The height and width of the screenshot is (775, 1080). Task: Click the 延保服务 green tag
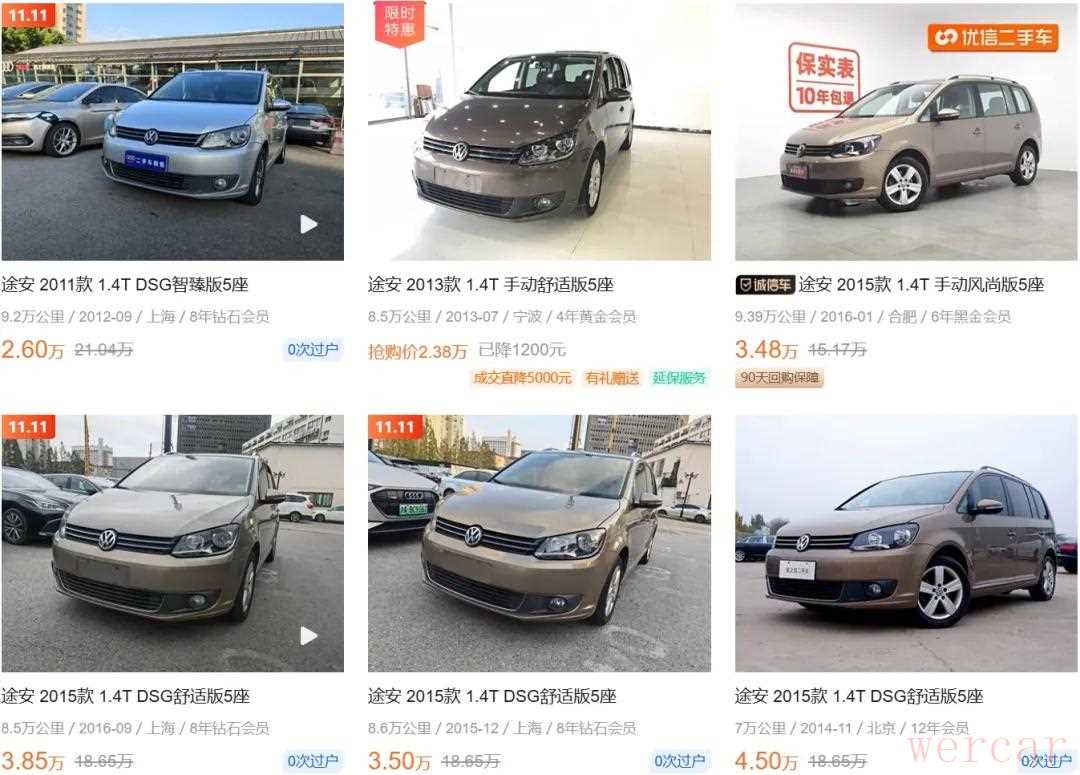click(x=679, y=378)
